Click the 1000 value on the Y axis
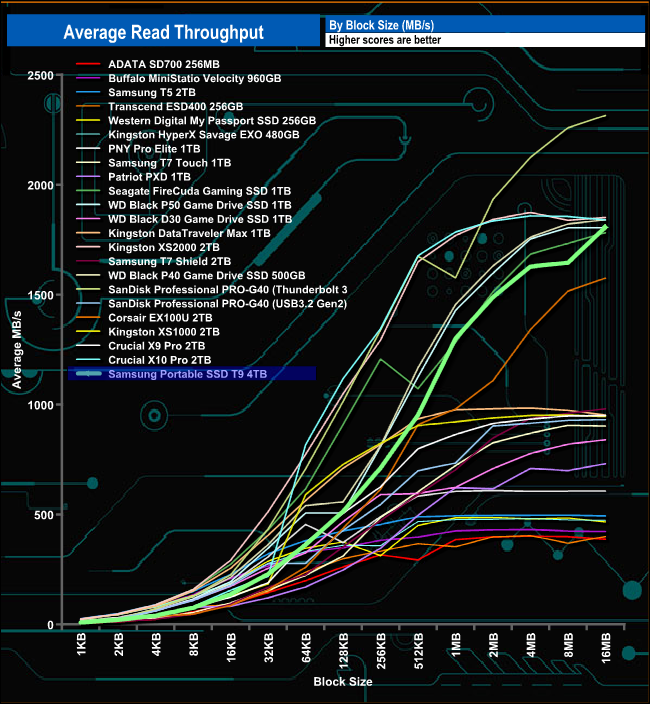The width and height of the screenshot is (650, 704). (x=40, y=405)
